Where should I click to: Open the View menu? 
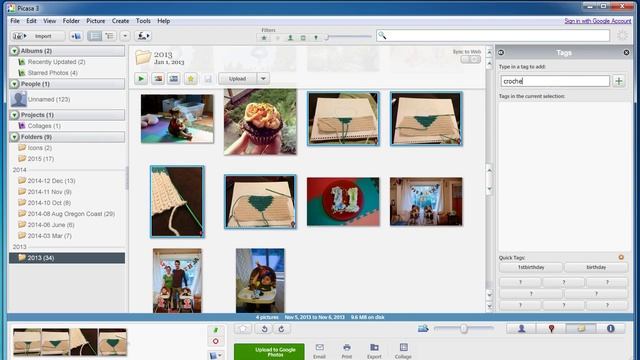coord(49,21)
